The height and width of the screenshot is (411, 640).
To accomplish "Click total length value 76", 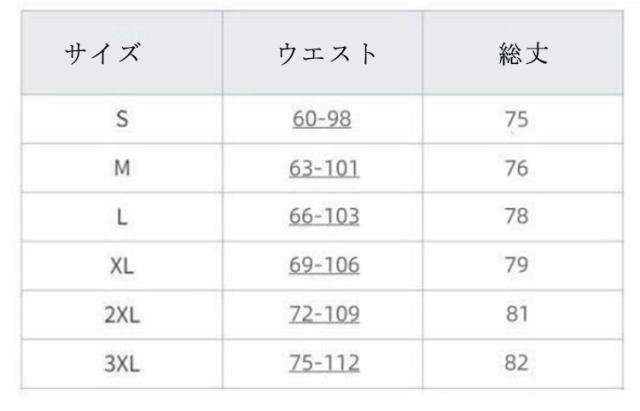I will (516, 168).
